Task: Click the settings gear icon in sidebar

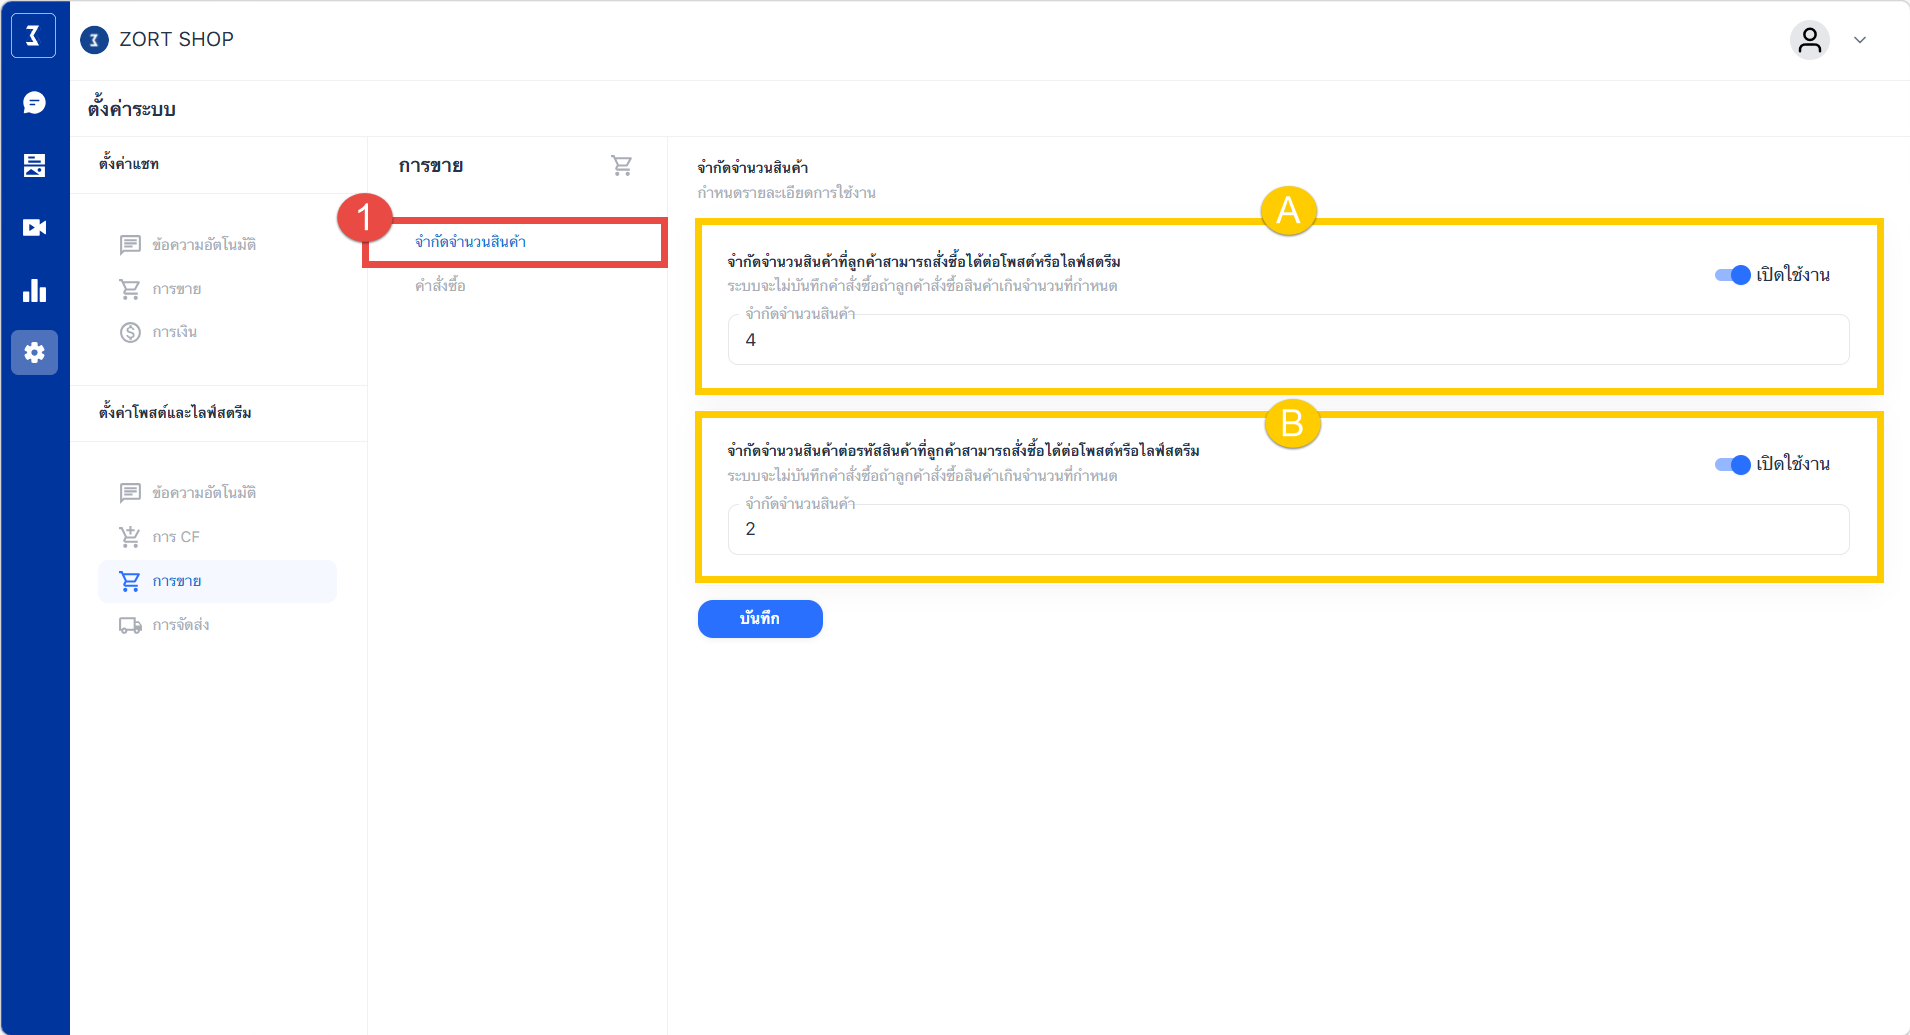Action: [x=34, y=353]
